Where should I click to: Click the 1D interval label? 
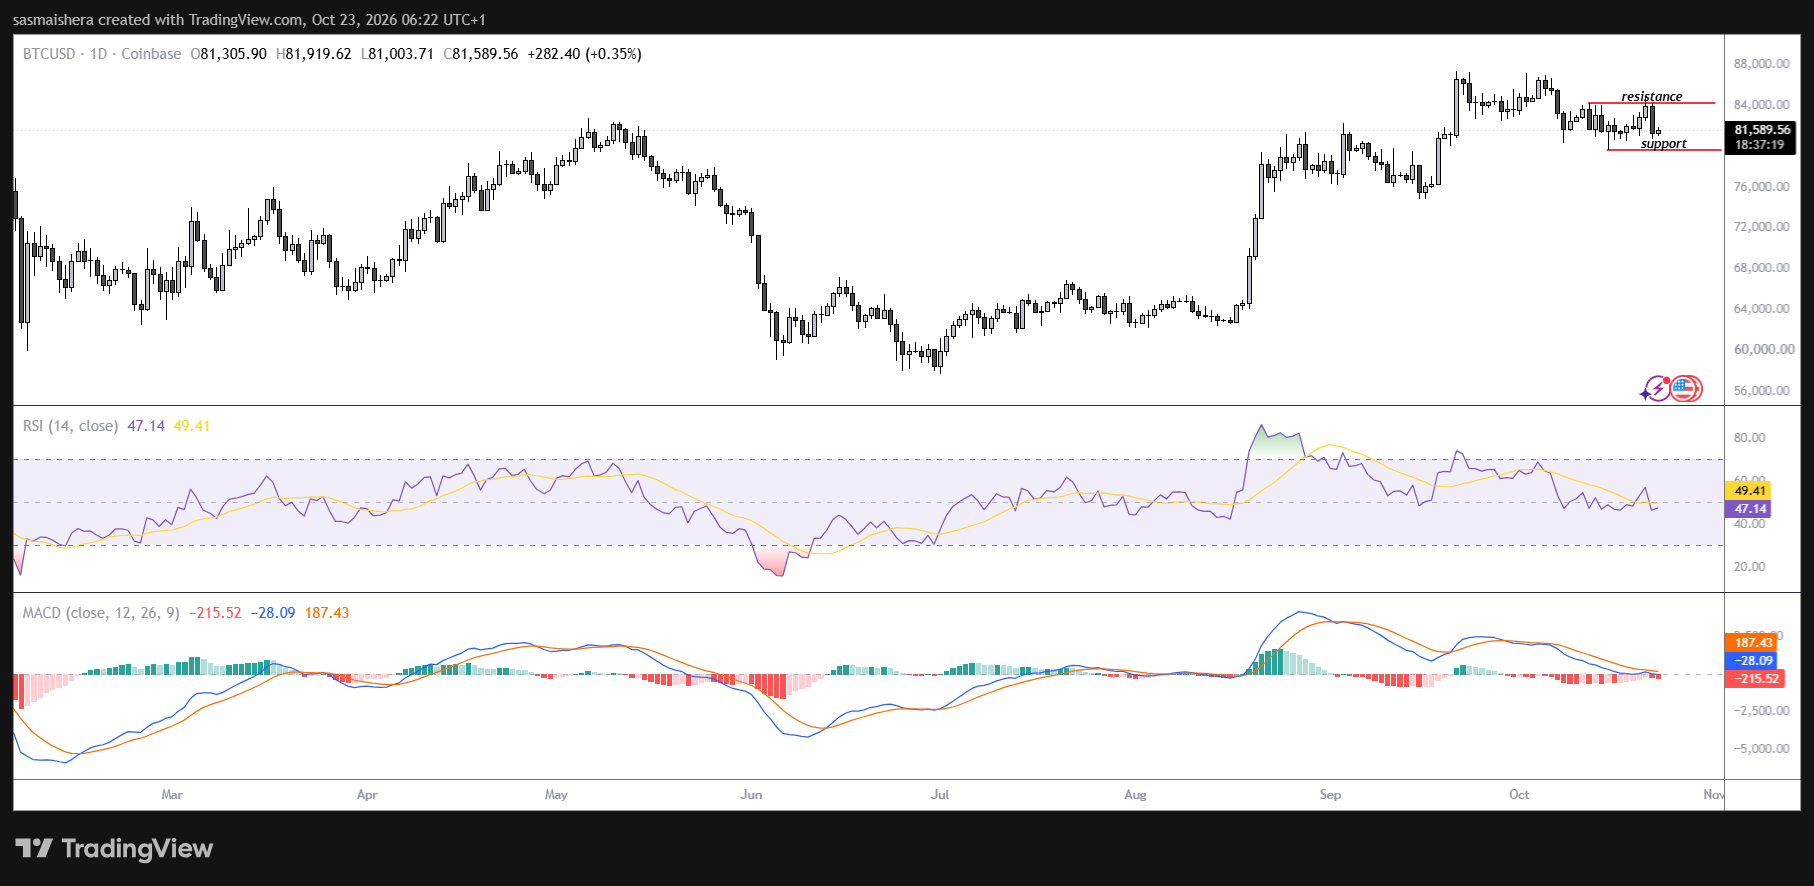[x=98, y=54]
